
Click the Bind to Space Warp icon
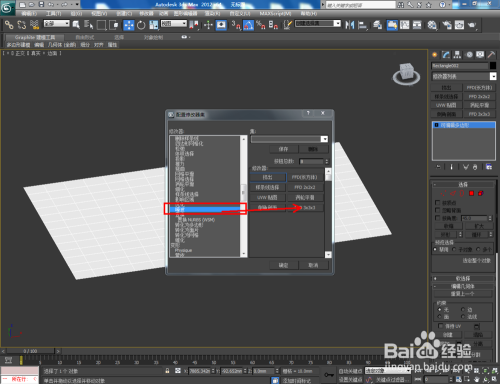pos(34,25)
